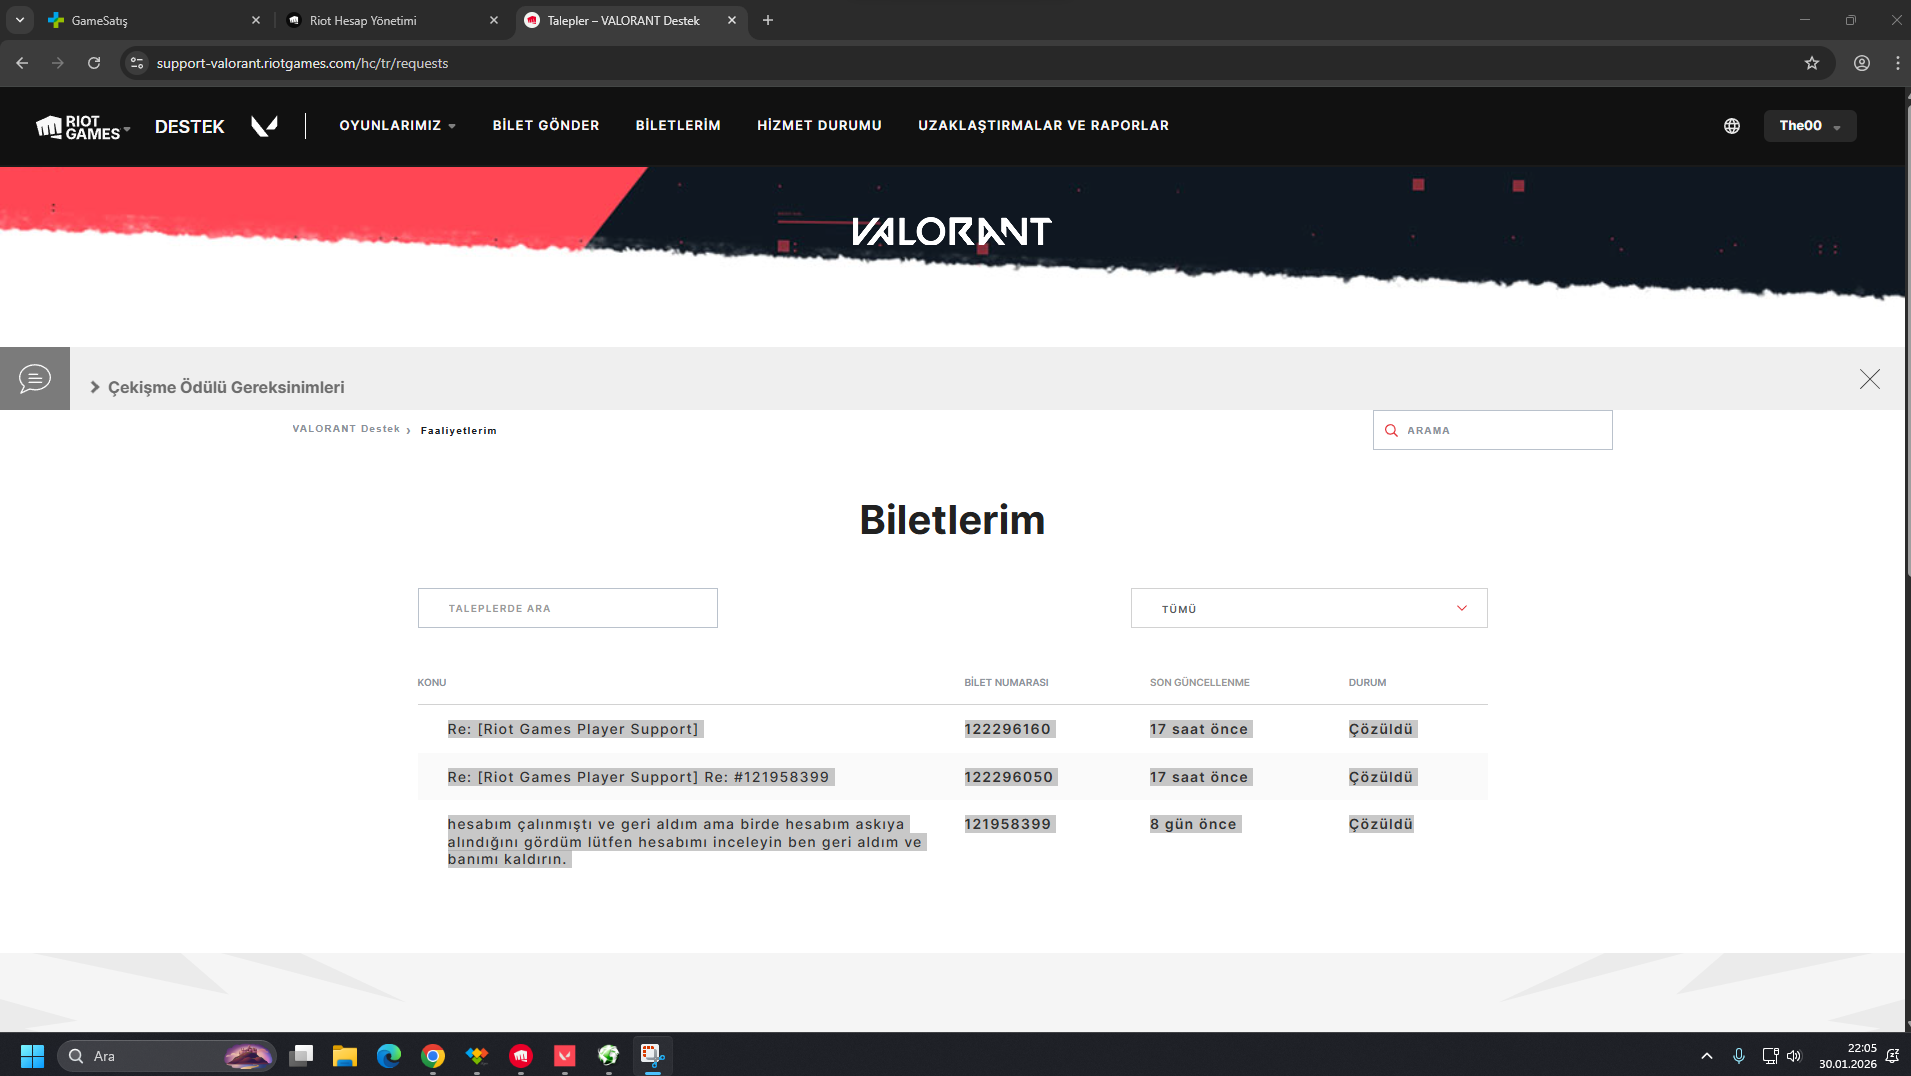Bookmark this page with the star icon

point(1812,63)
